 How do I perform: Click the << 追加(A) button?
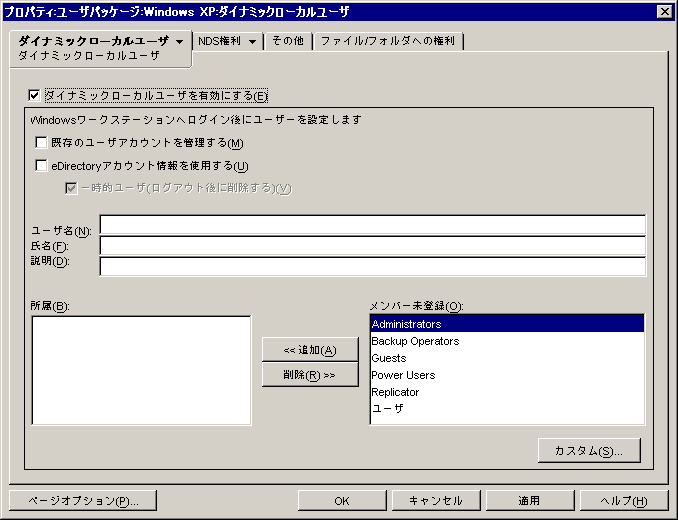[x=310, y=350]
